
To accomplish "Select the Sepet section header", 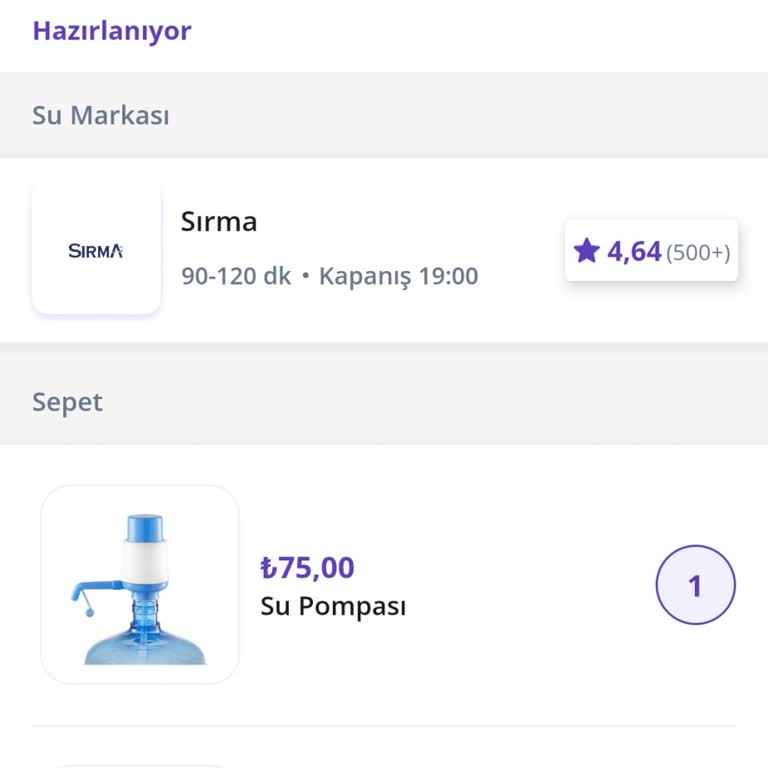I will pyautogui.click(x=67, y=402).
